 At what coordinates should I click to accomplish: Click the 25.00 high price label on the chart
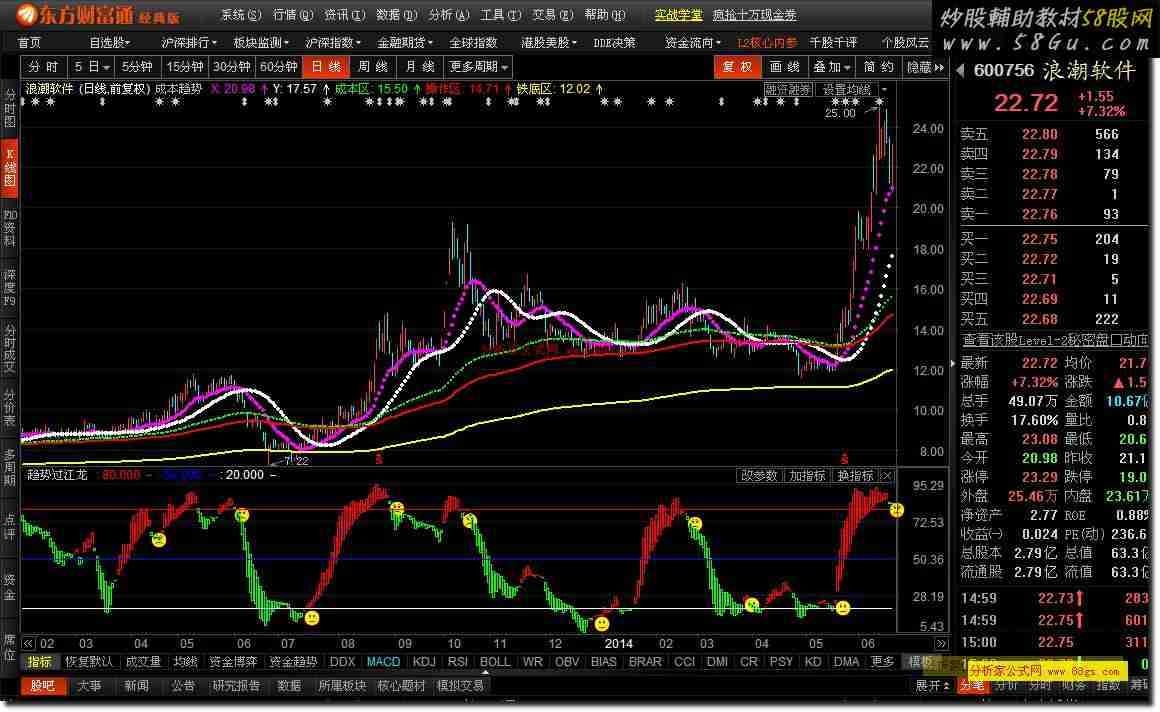tap(840, 113)
